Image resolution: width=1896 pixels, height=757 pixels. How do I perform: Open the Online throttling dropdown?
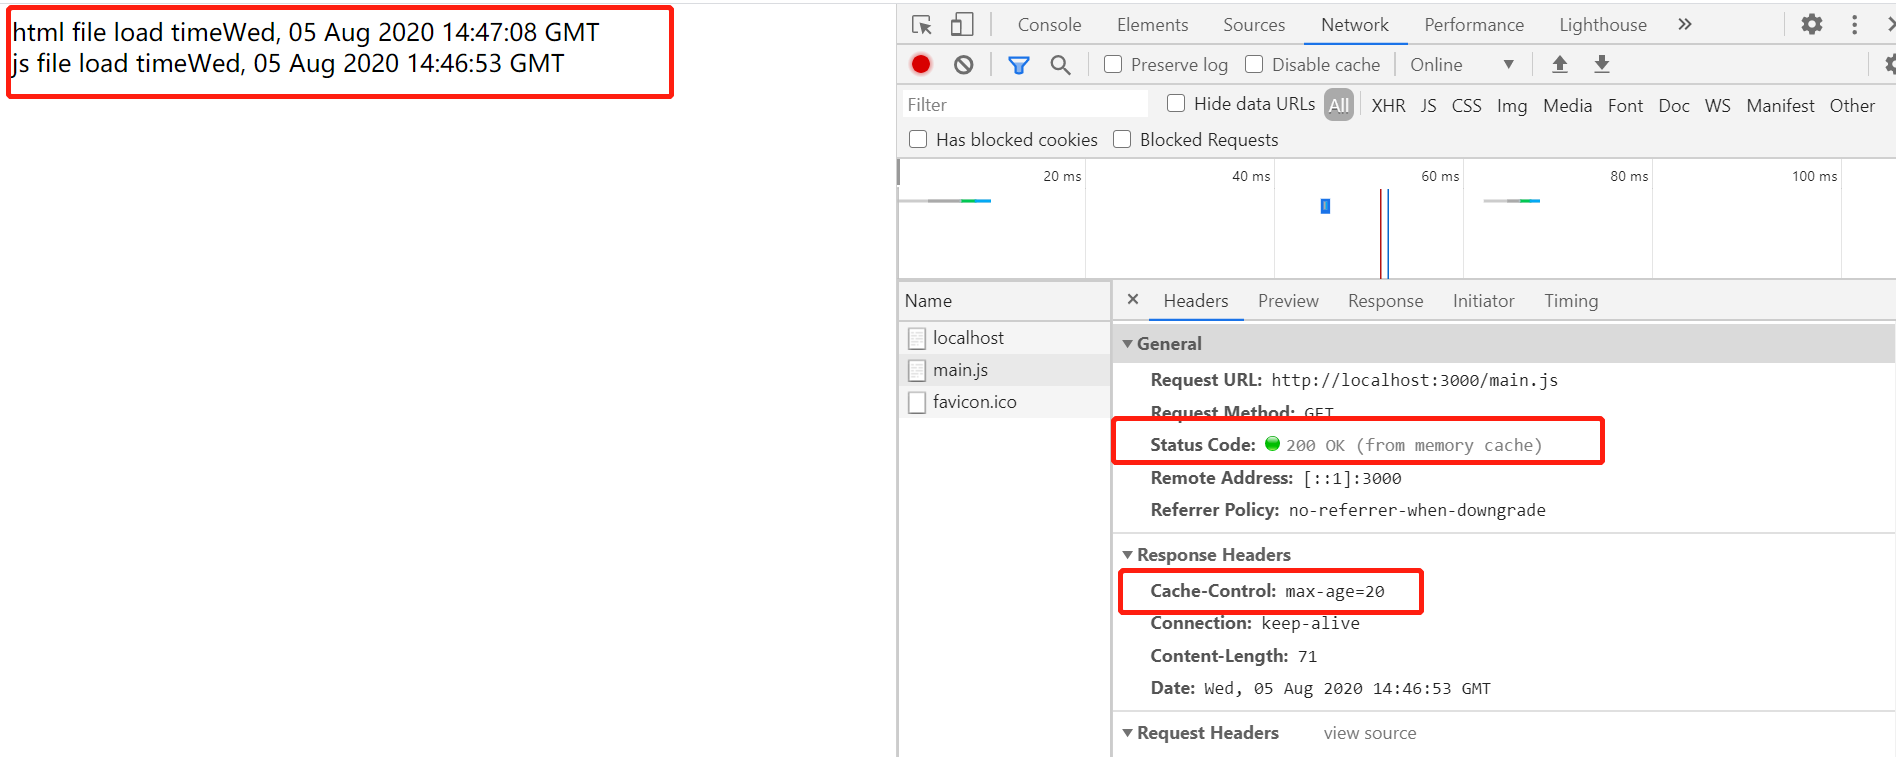1461,65
